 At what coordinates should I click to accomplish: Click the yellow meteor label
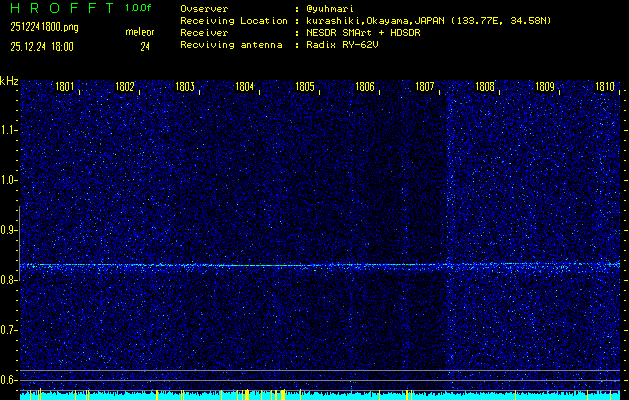coord(140,32)
